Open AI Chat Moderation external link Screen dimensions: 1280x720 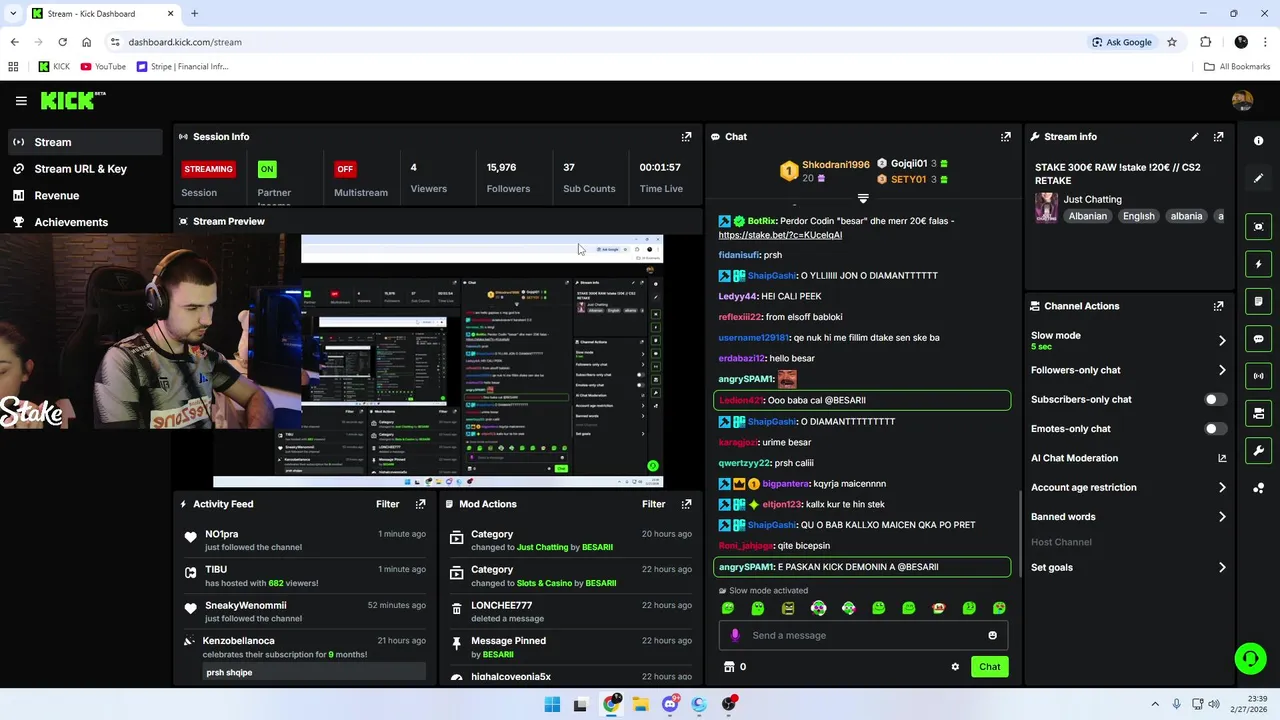pyautogui.click(x=1221, y=458)
